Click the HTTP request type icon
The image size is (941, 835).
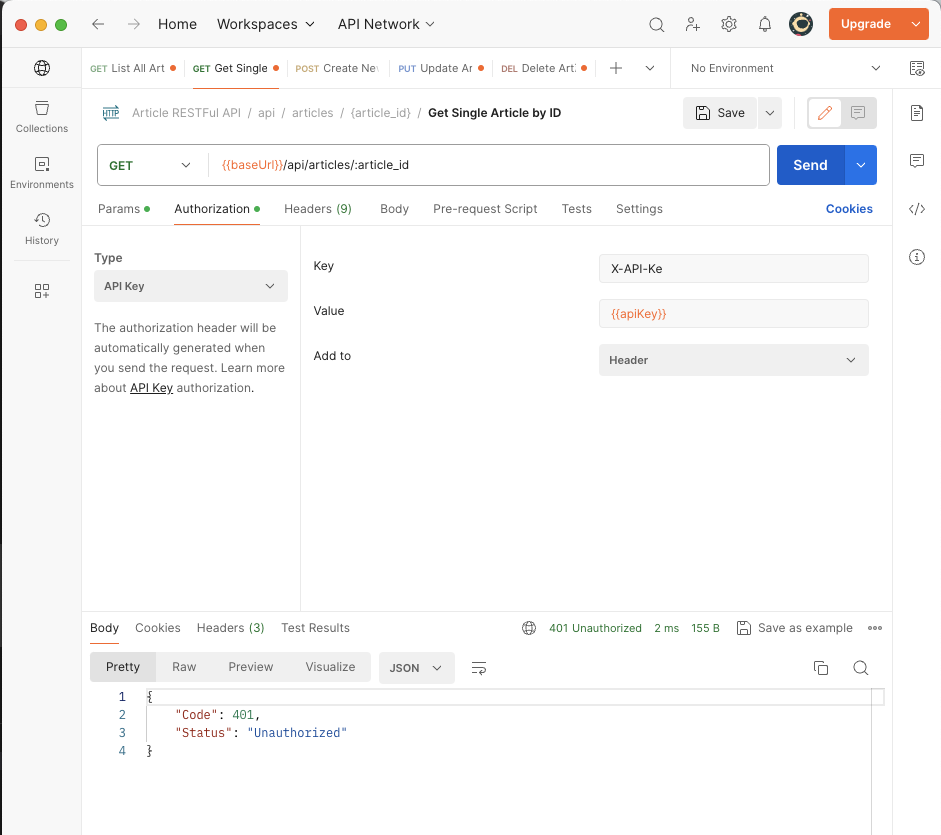111,113
